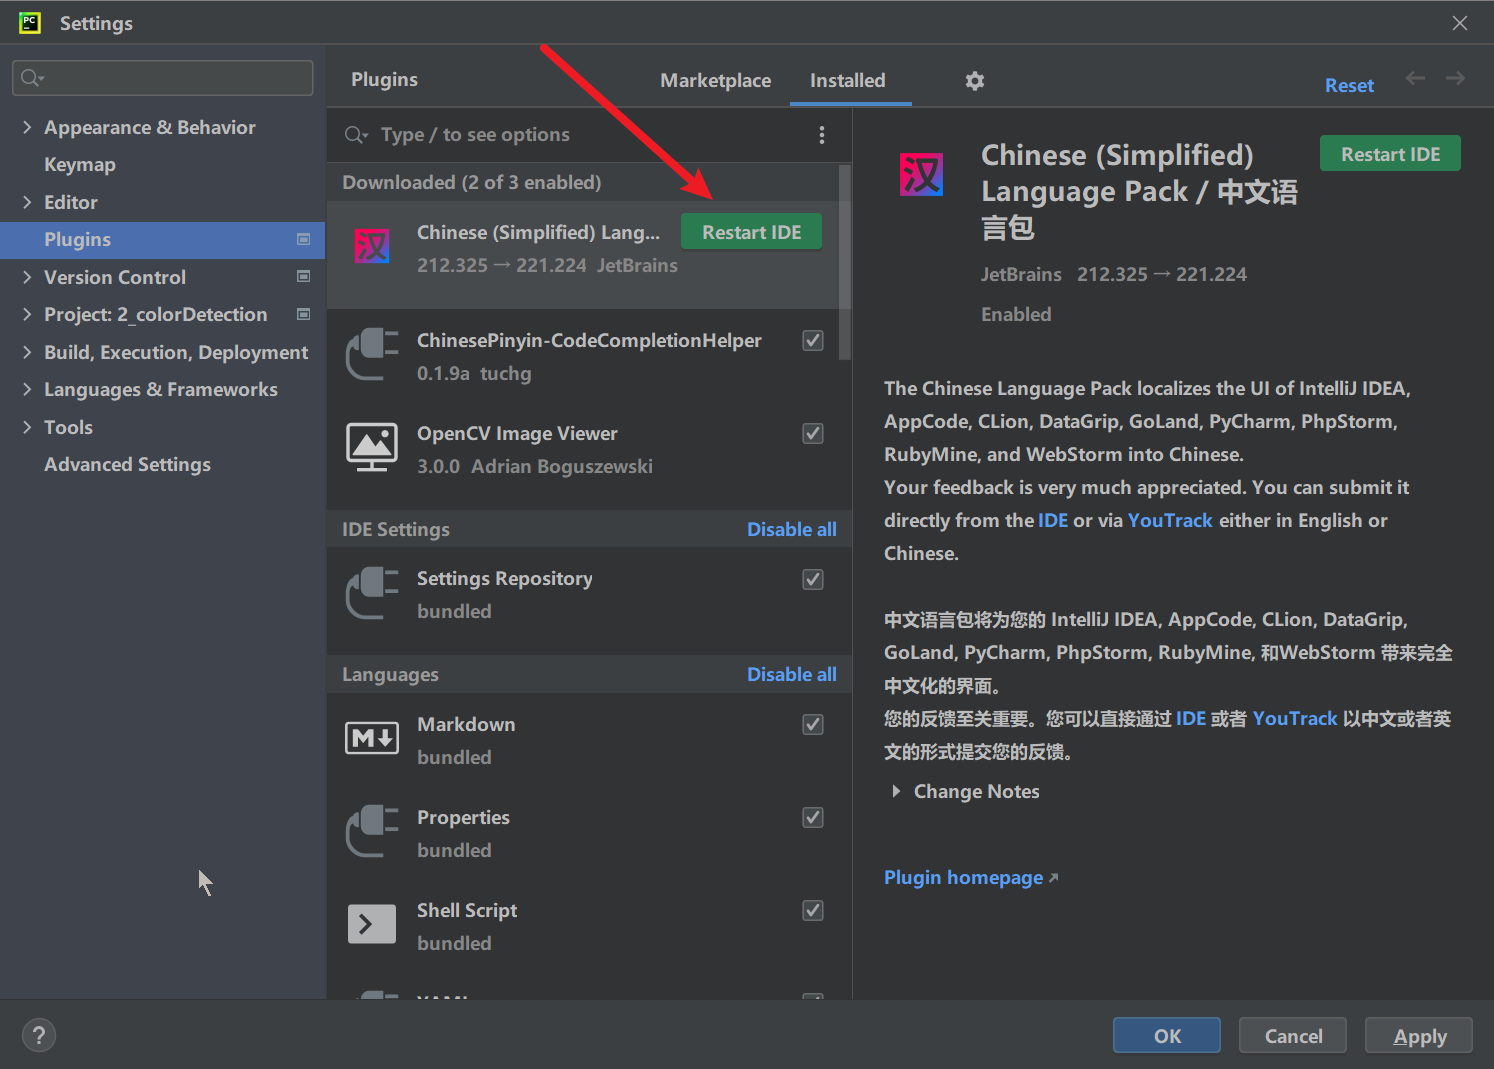
Task: Disable all Languages plugins
Action: coord(792,674)
